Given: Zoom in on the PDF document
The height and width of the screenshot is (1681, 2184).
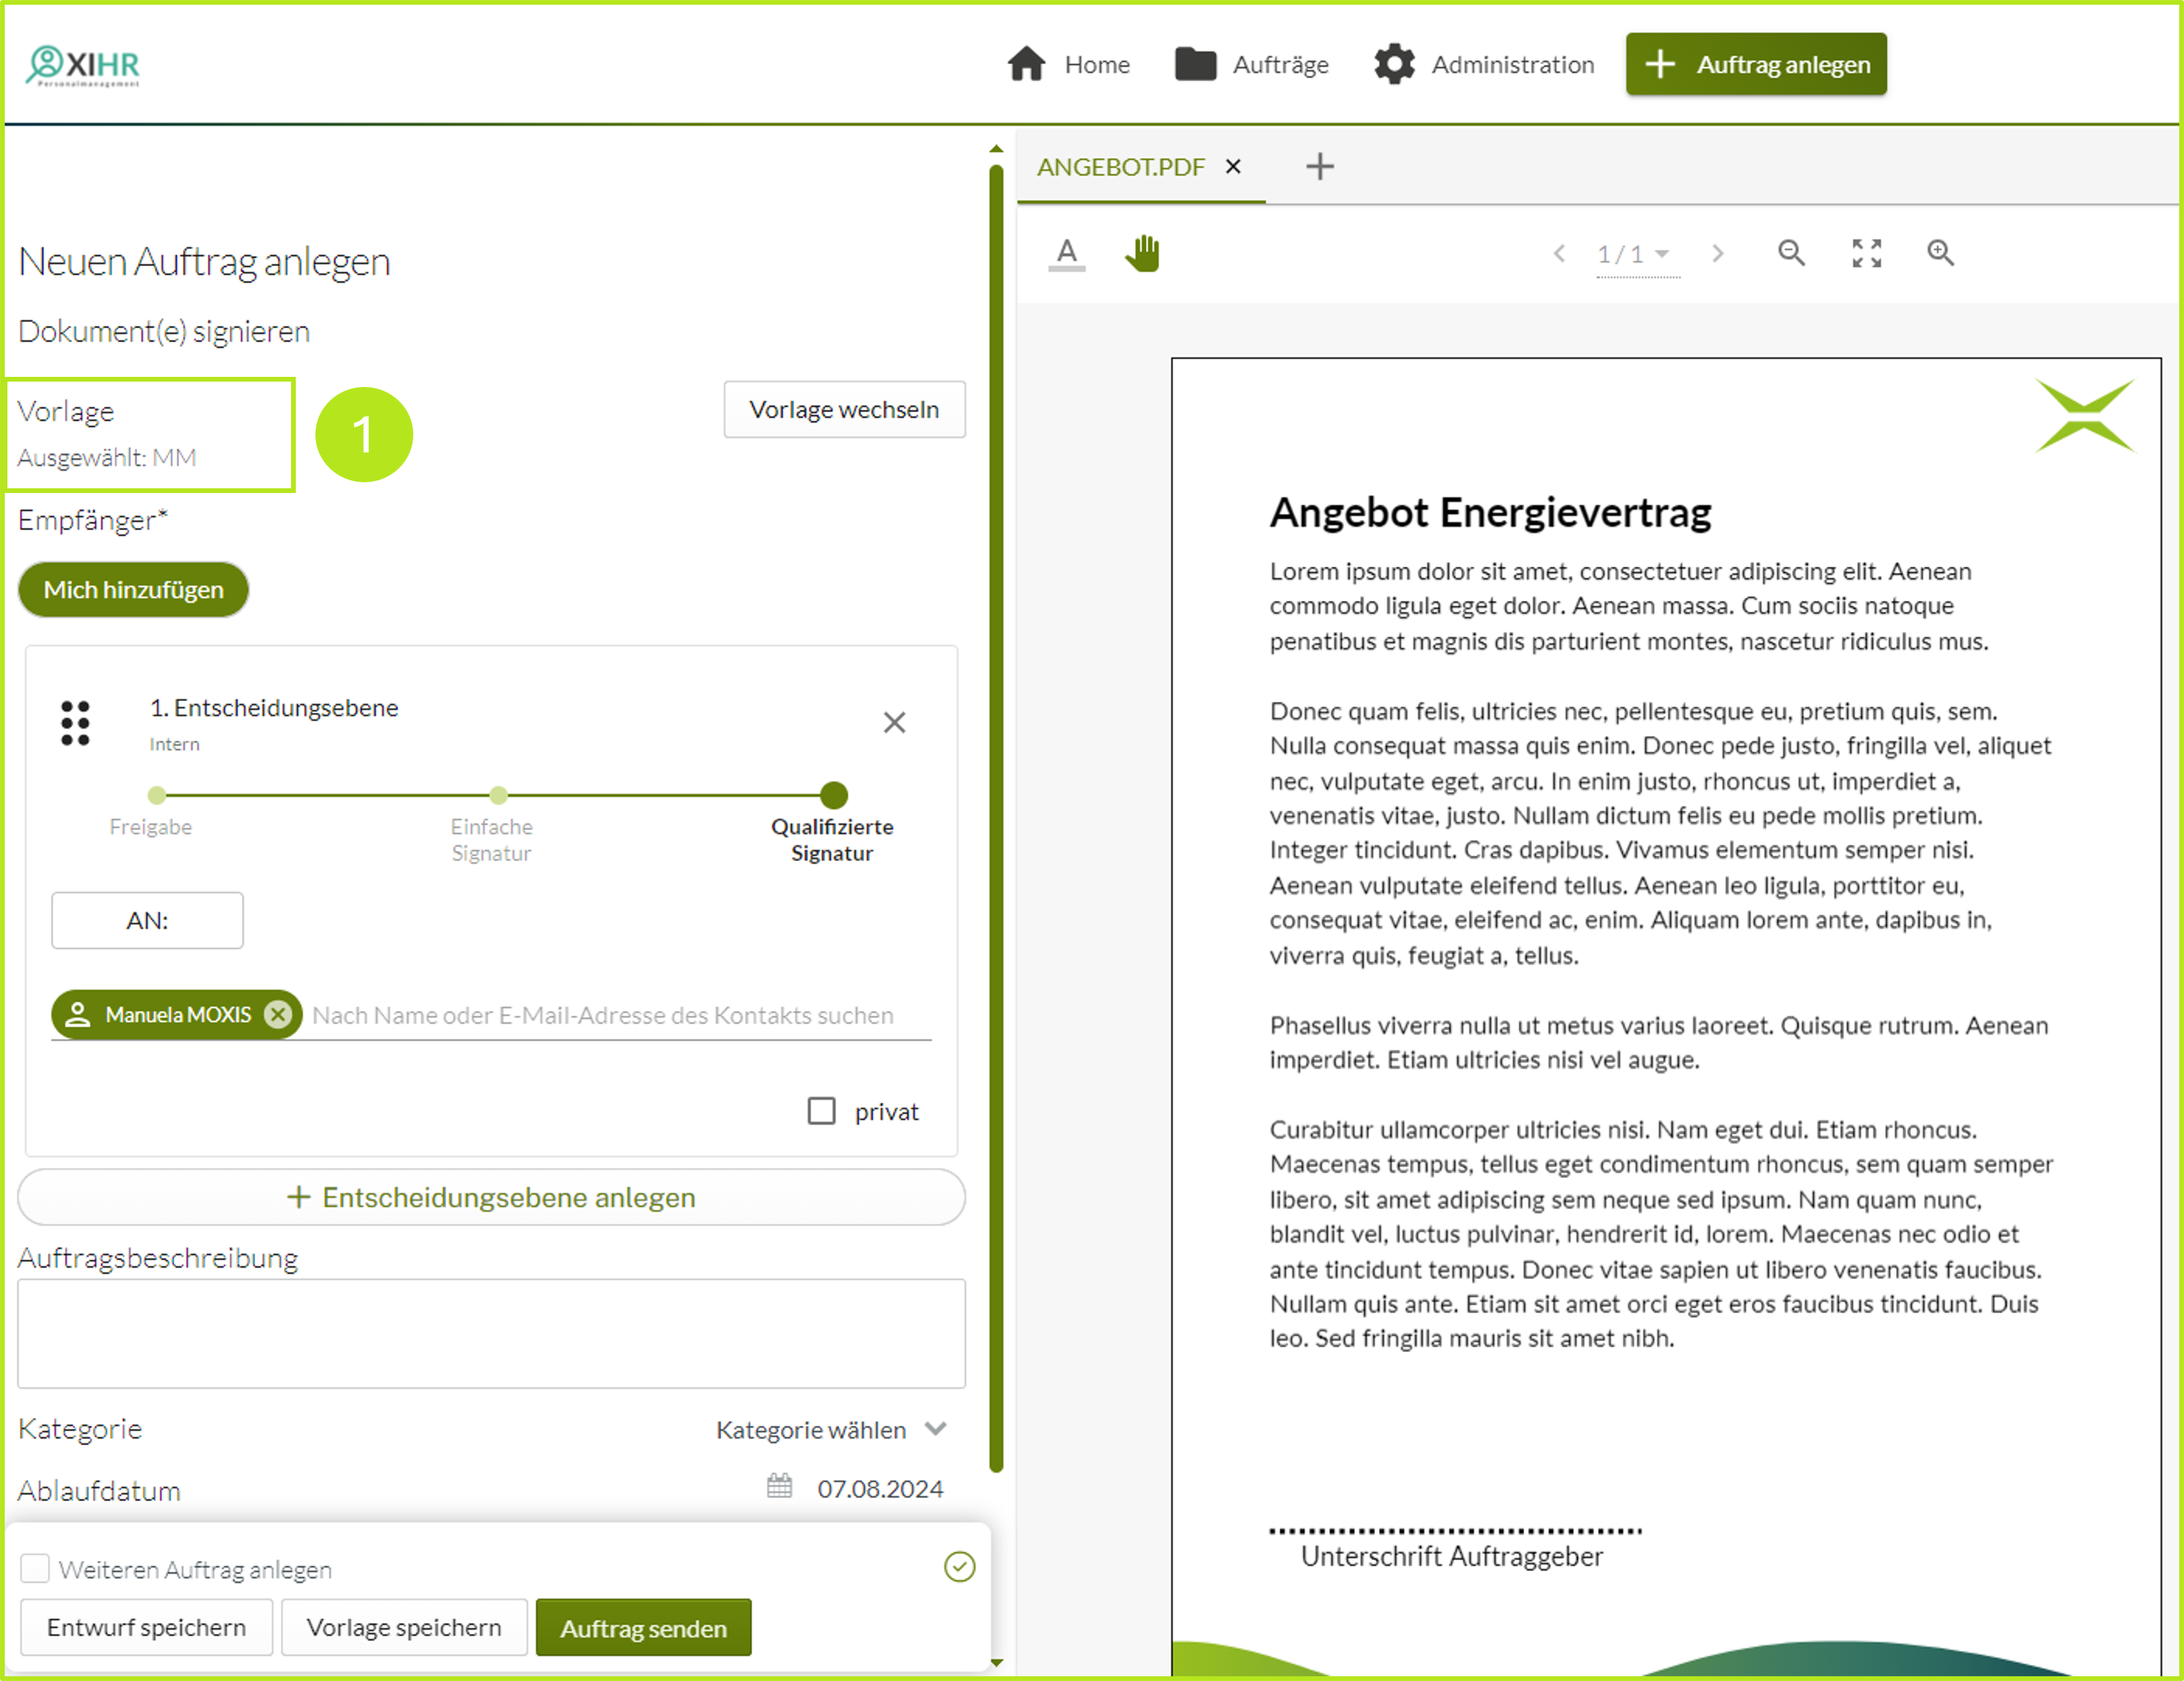Looking at the screenshot, I should pyautogui.click(x=1940, y=253).
